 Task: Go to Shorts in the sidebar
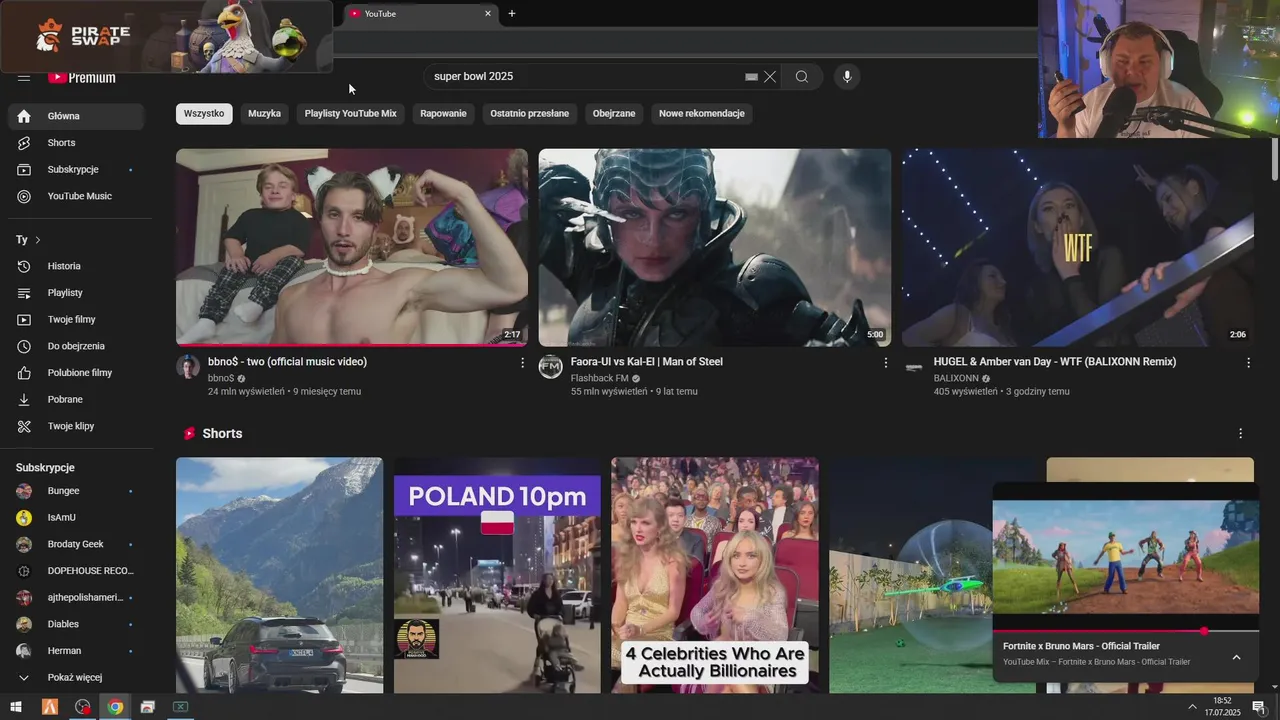click(76, 143)
